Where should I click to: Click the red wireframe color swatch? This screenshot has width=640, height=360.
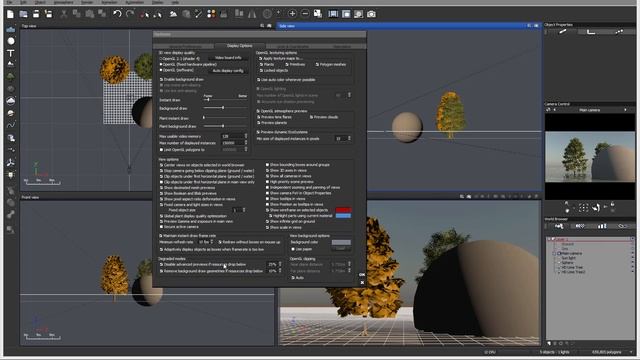(343, 210)
